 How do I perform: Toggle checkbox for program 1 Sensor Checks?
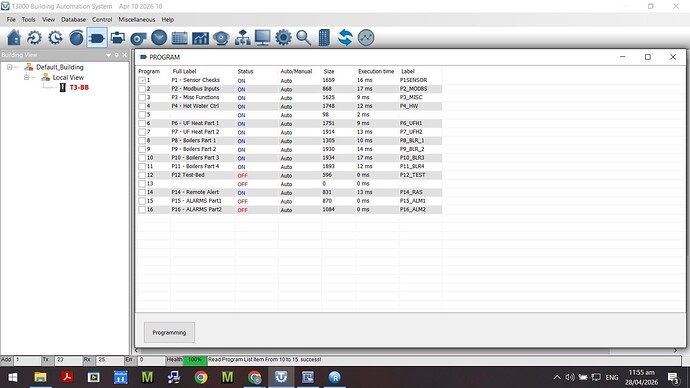tap(142, 81)
